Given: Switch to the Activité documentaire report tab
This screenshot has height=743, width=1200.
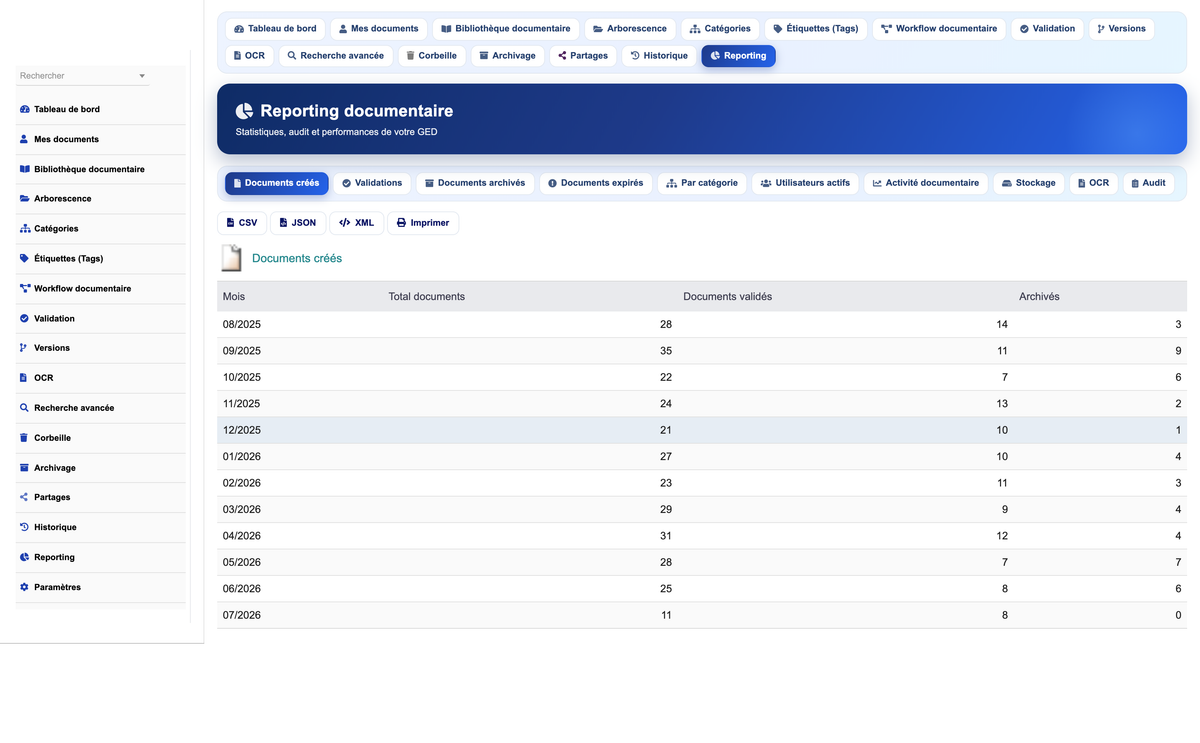Looking at the screenshot, I should tap(926, 183).
